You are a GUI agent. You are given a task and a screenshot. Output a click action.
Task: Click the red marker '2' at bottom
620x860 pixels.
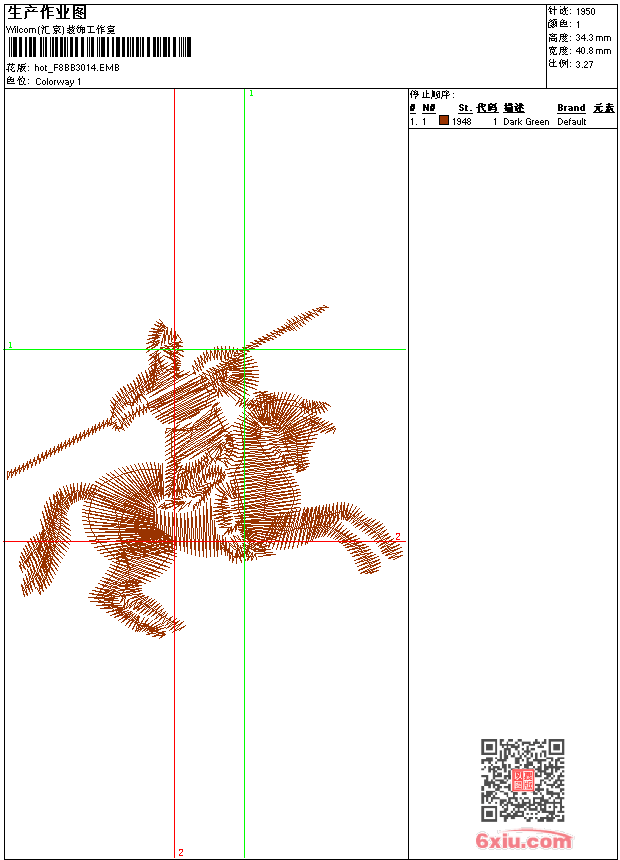click(181, 852)
